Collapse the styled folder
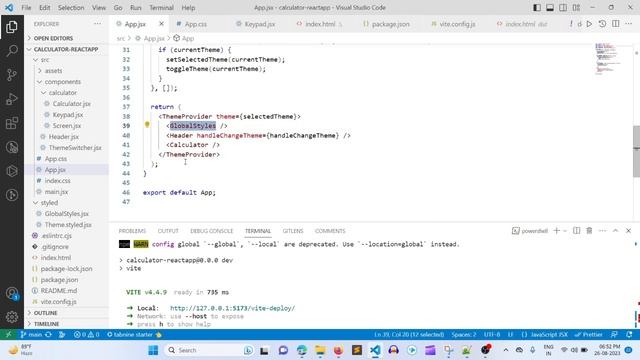The height and width of the screenshot is (360, 640). pyautogui.click(x=68, y=202)
